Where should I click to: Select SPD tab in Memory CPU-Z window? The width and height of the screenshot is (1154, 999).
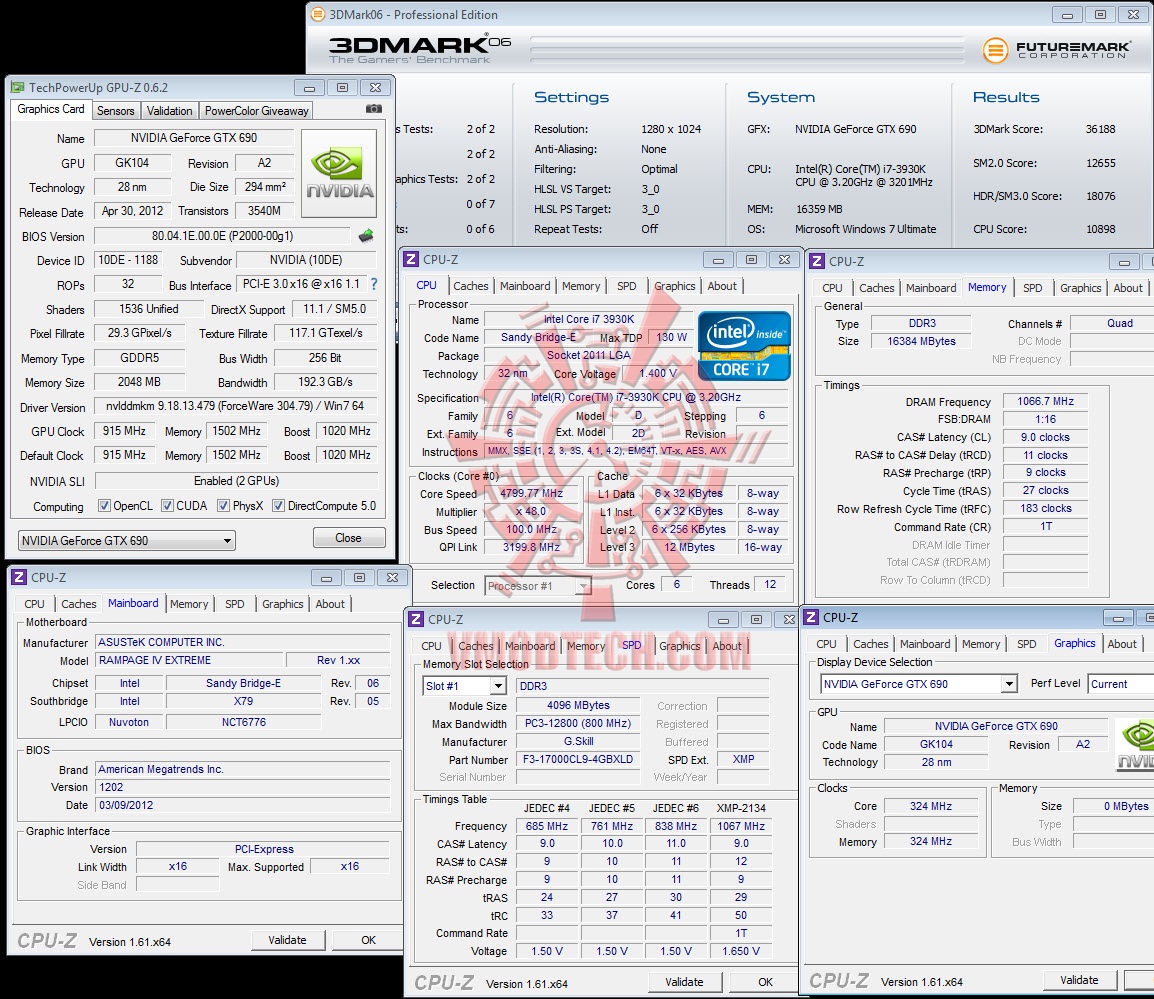tap(1033, 288)
